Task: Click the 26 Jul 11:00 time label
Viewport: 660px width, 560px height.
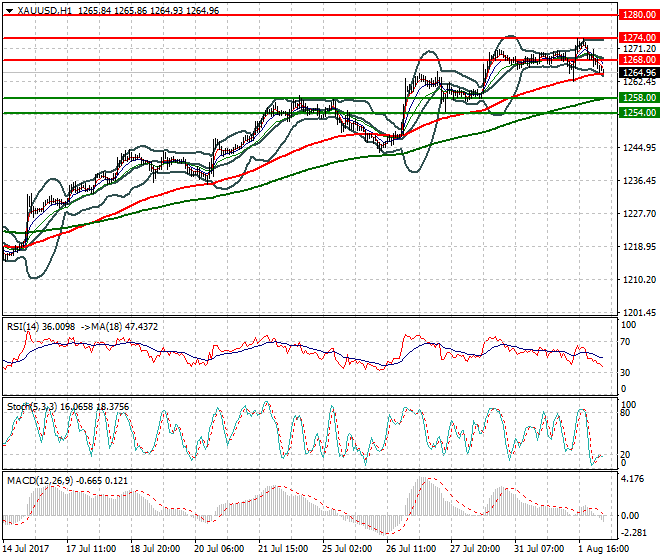Action: pyautogui.click(x=411, y=549)
